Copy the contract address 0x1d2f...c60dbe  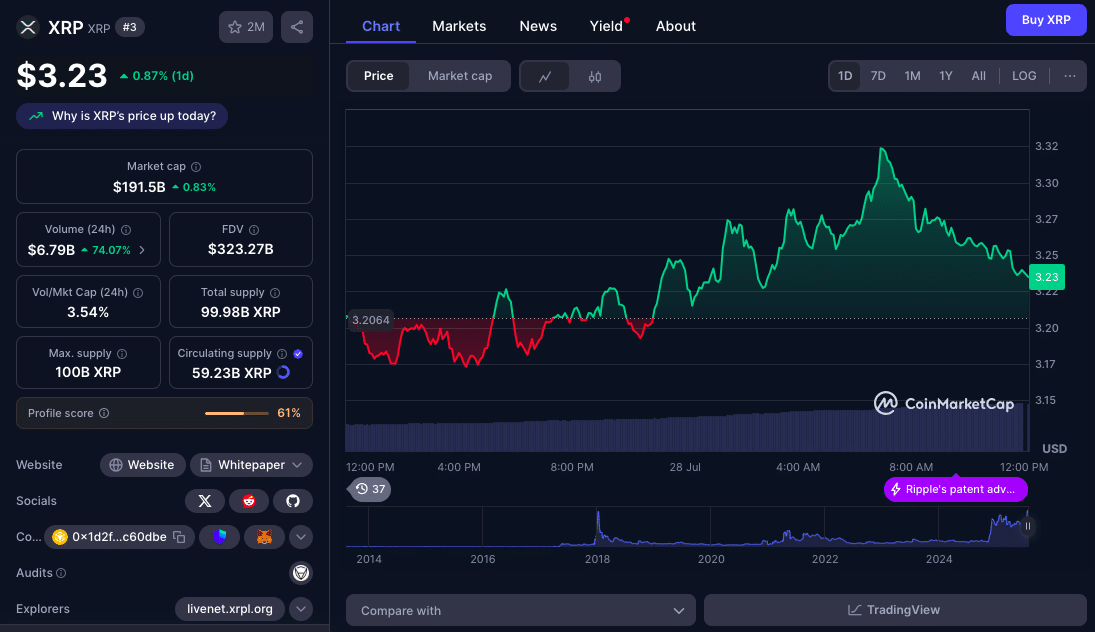179,537
